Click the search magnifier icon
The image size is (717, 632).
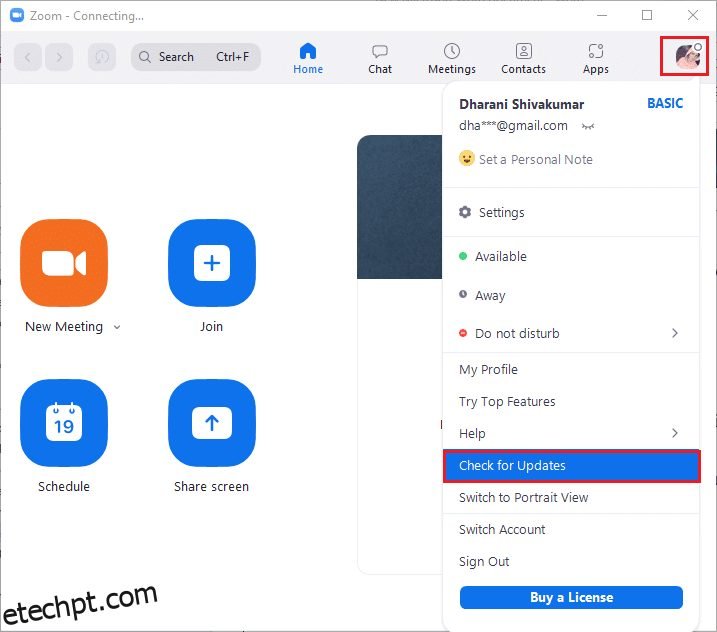144,57
